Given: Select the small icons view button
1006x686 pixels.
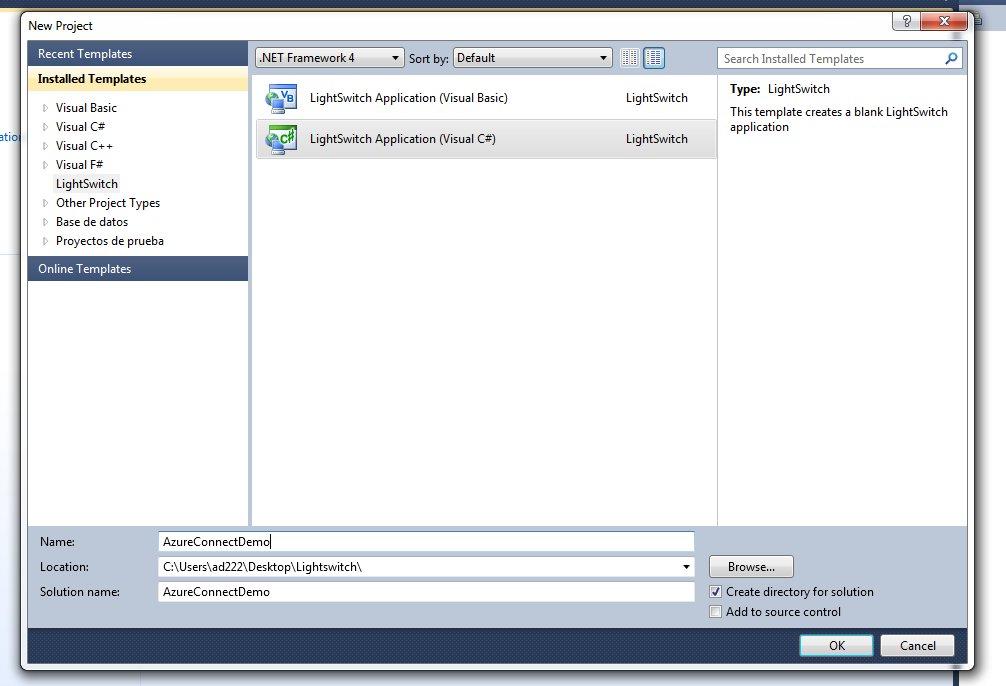Looking at the screenshot, I should coord(629,58).
